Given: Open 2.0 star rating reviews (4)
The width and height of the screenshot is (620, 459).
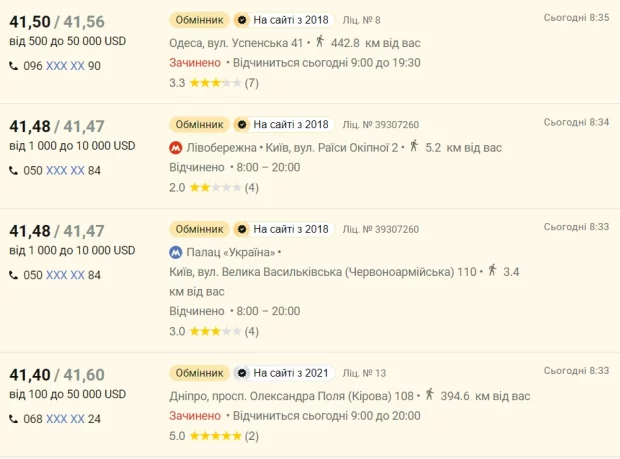Looking at the screenshot, I should coord(214,187).
